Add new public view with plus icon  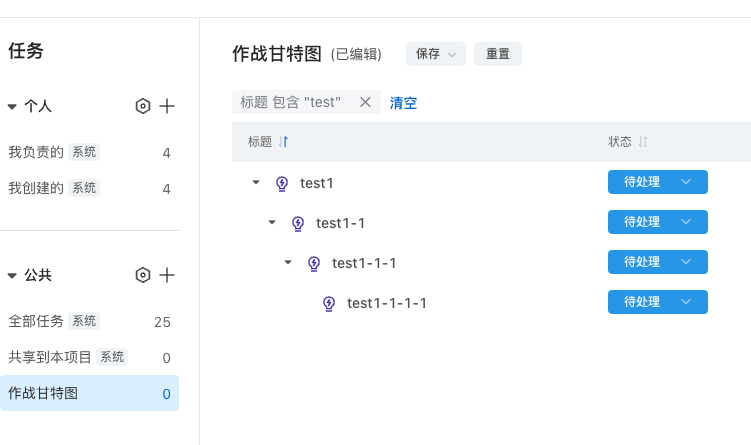coord(167,275)
